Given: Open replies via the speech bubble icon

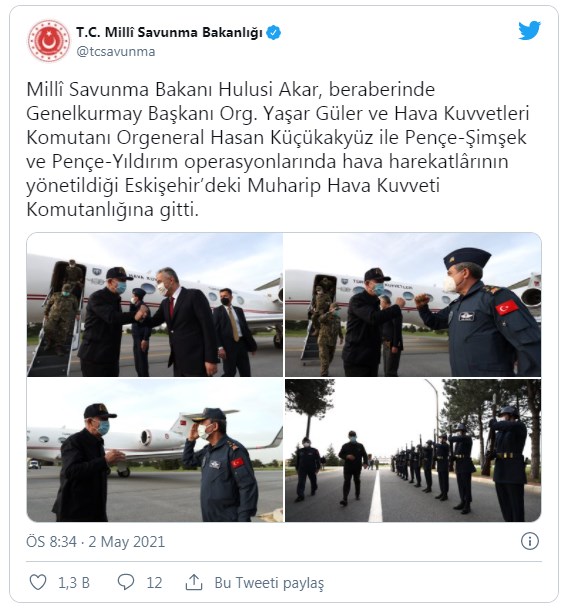Looking at the screenshot, I should click(126, 582).
